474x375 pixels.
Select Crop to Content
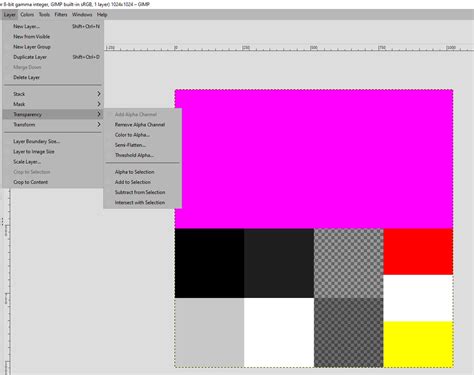point(53,182)
